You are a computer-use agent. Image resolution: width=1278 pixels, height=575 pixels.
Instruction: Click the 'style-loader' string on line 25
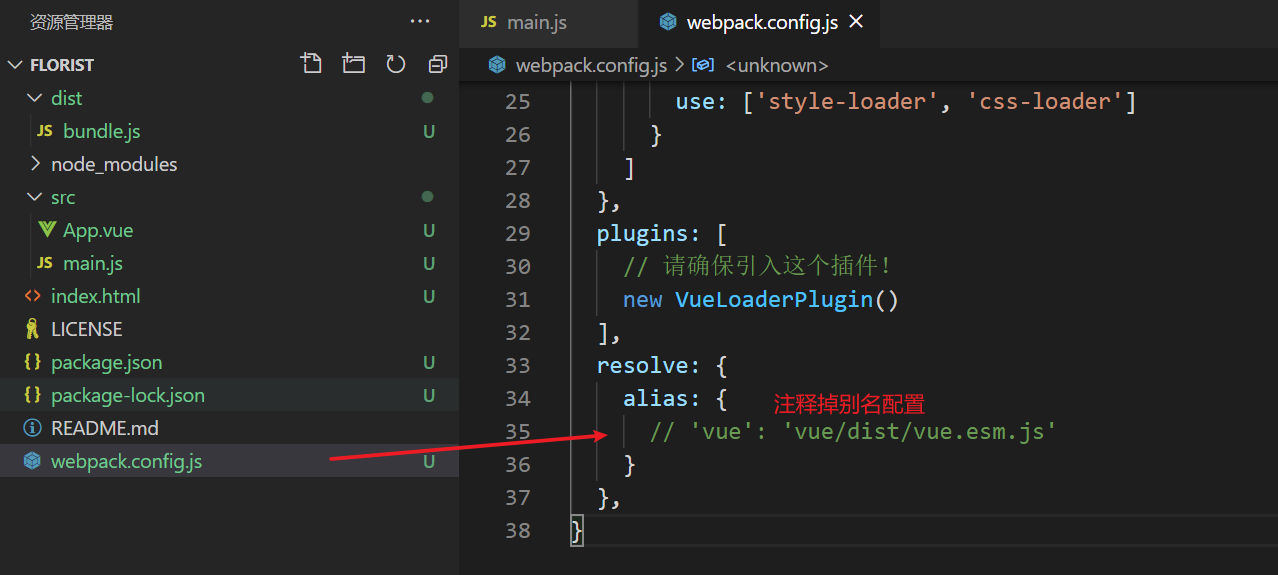coord(848,101)
